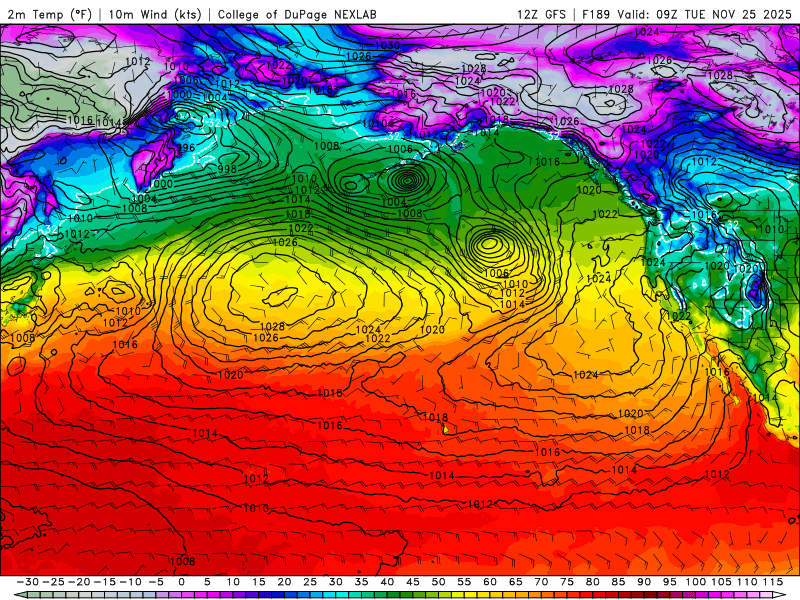Click the -25 value on the temperature scale

click(54, 582)
